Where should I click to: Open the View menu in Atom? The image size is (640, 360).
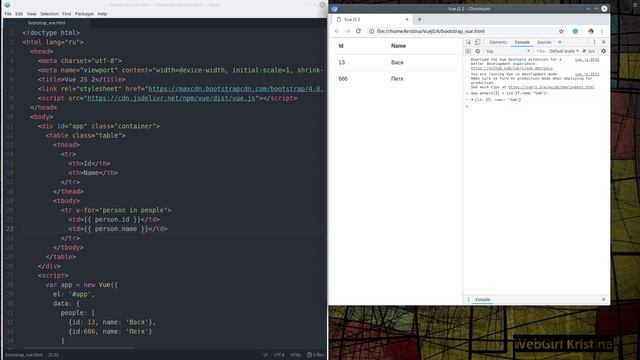click(x=31, y=14)
